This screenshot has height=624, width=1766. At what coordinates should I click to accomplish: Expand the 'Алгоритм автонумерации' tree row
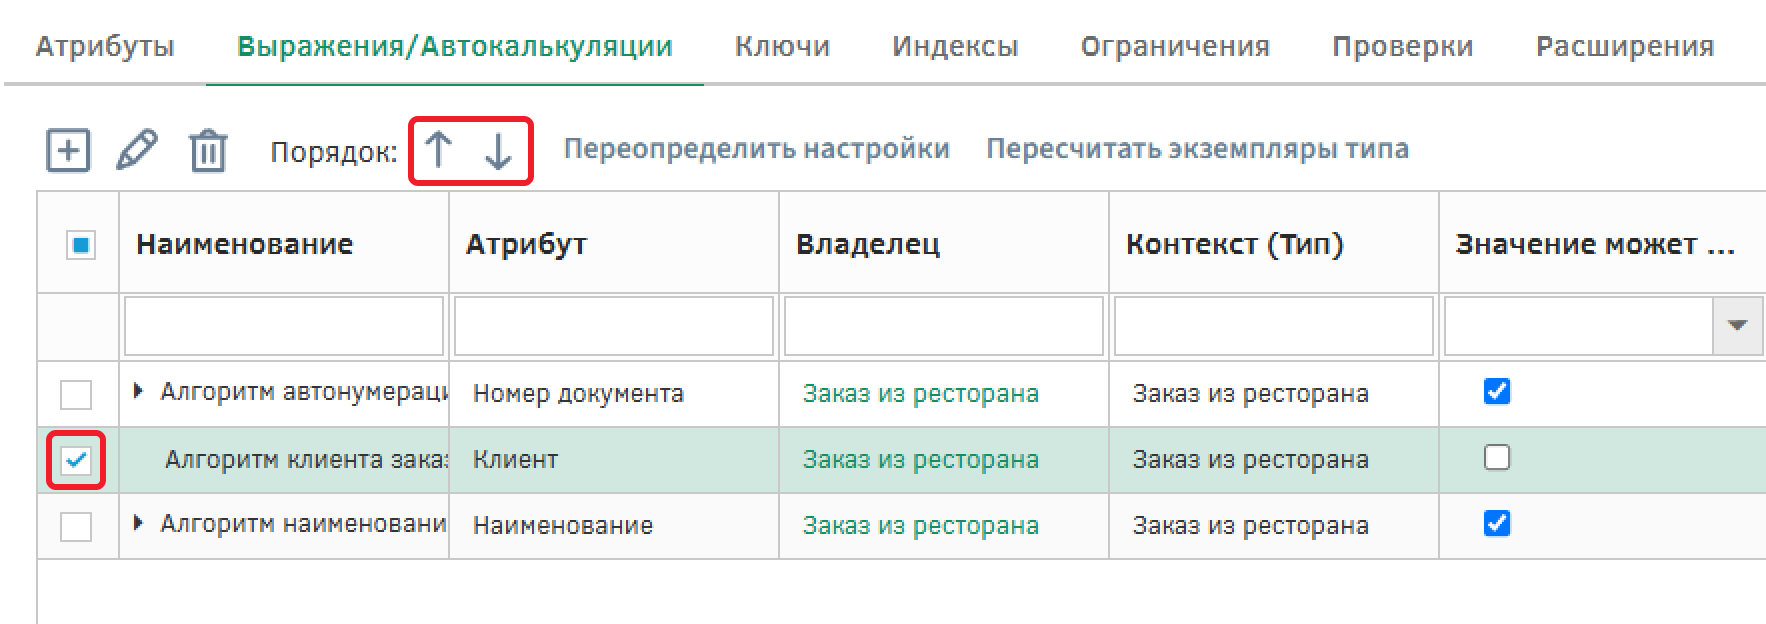click(139, 391)
